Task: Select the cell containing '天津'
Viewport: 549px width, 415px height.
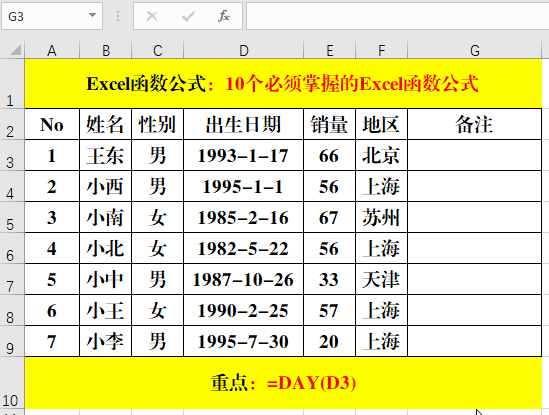Action: coord(381,279)
